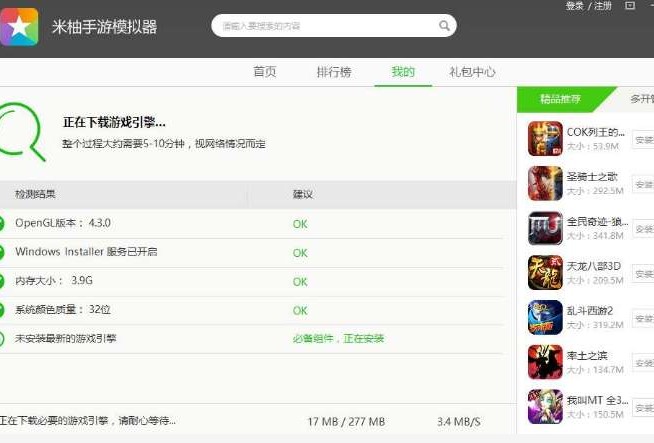Click the 3.4 MB/S download speed
The image size is (654, 443).
(459, 422)
